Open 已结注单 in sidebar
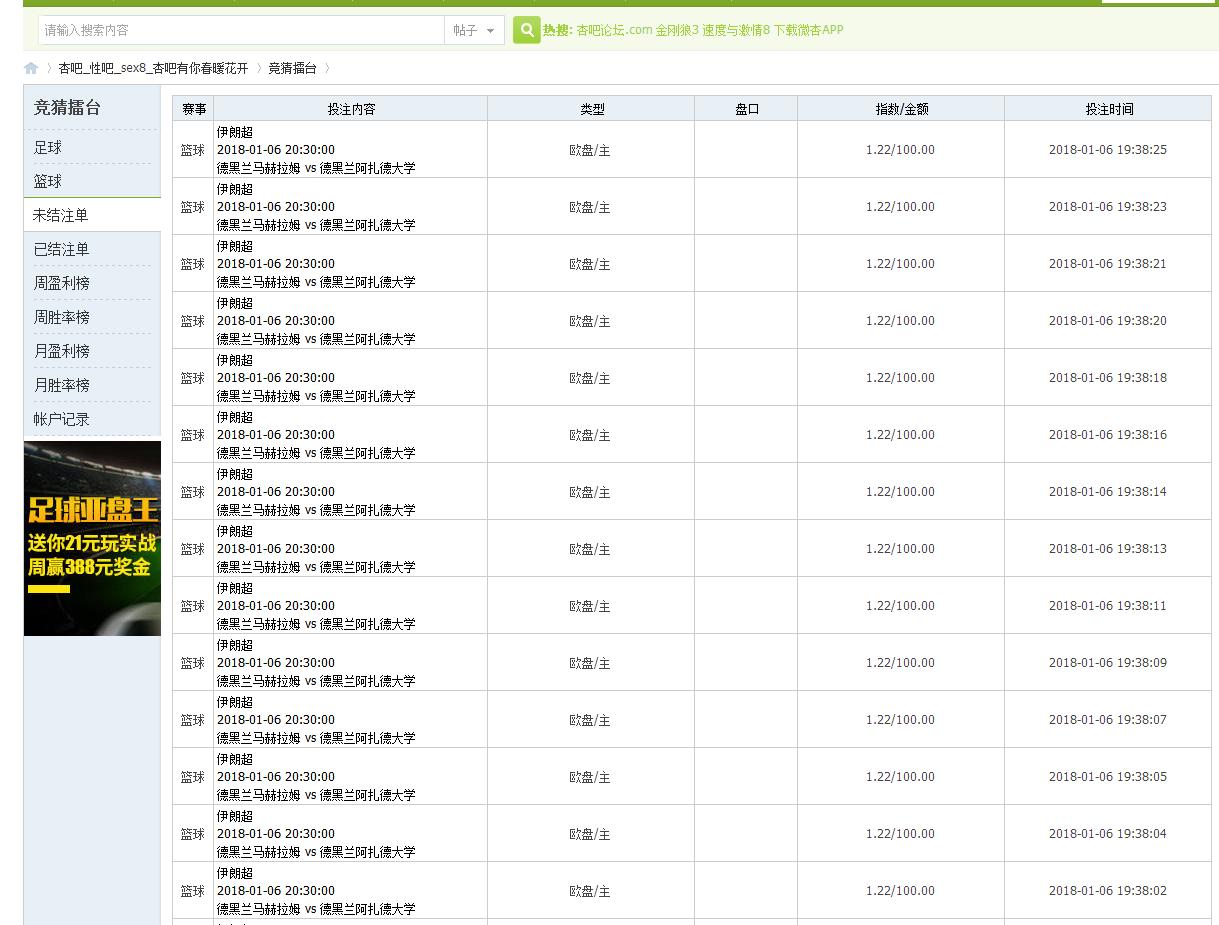This screenshot has height=925, width=1219. coord(61,249)
